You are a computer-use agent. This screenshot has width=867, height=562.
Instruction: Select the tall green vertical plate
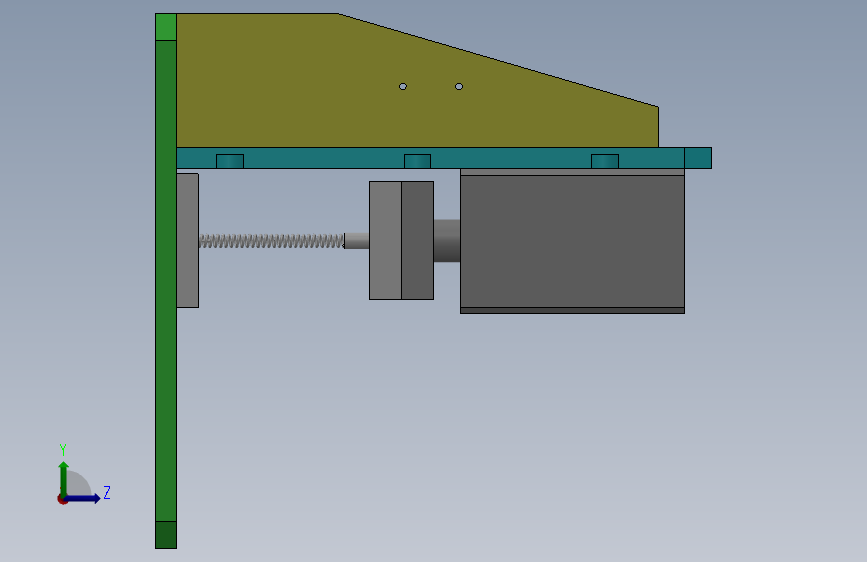click(166, 280)
